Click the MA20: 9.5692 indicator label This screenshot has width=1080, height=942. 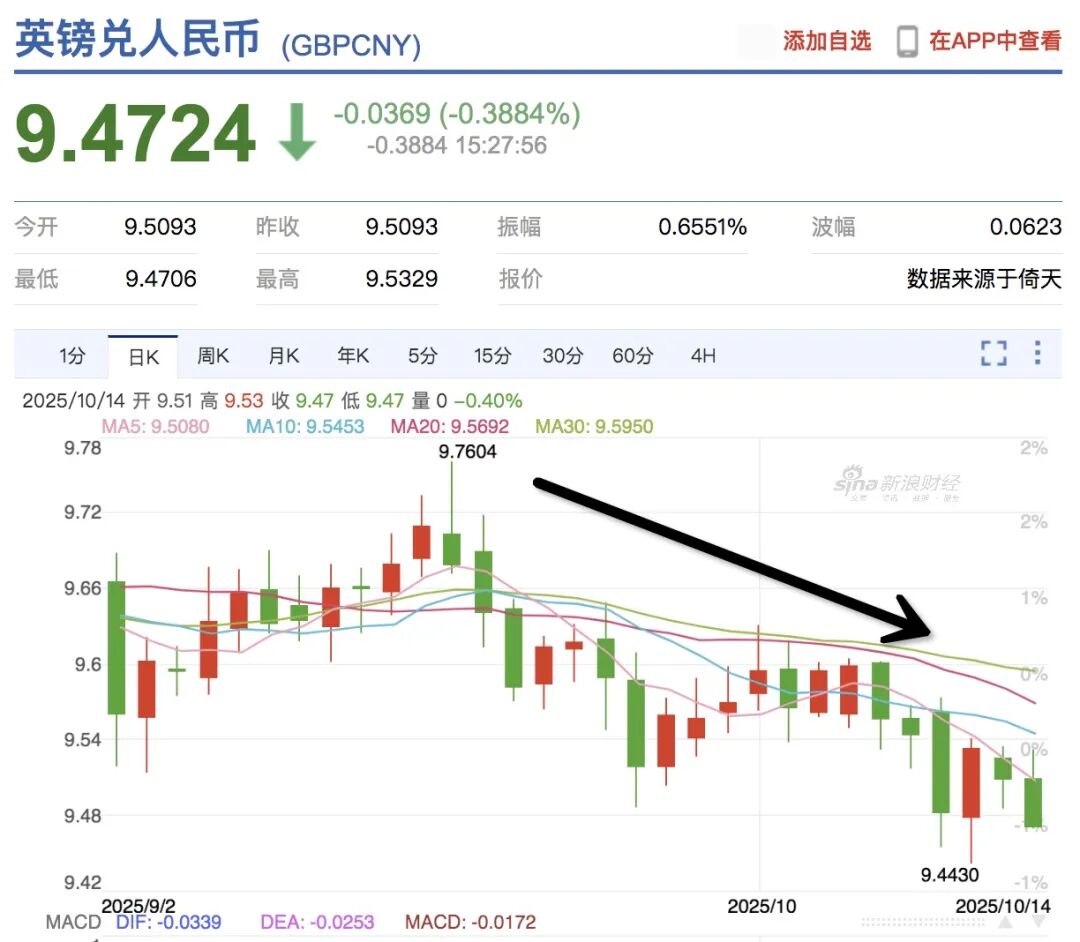point(449,426)
